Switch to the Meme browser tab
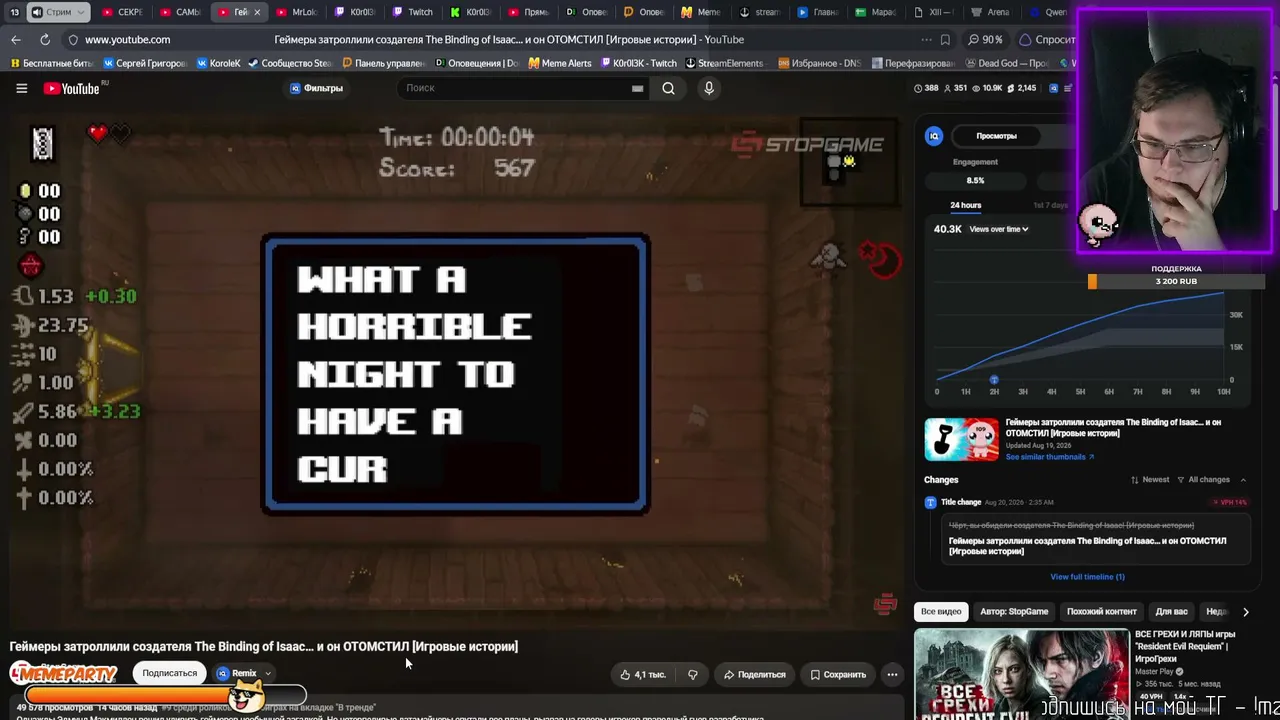Image resolution: width=1280 pixels, height=720 pixels. (x=701, y=12)
